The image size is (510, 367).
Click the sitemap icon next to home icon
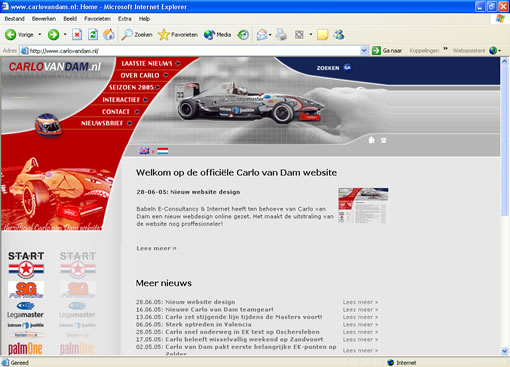coord(384,140)
